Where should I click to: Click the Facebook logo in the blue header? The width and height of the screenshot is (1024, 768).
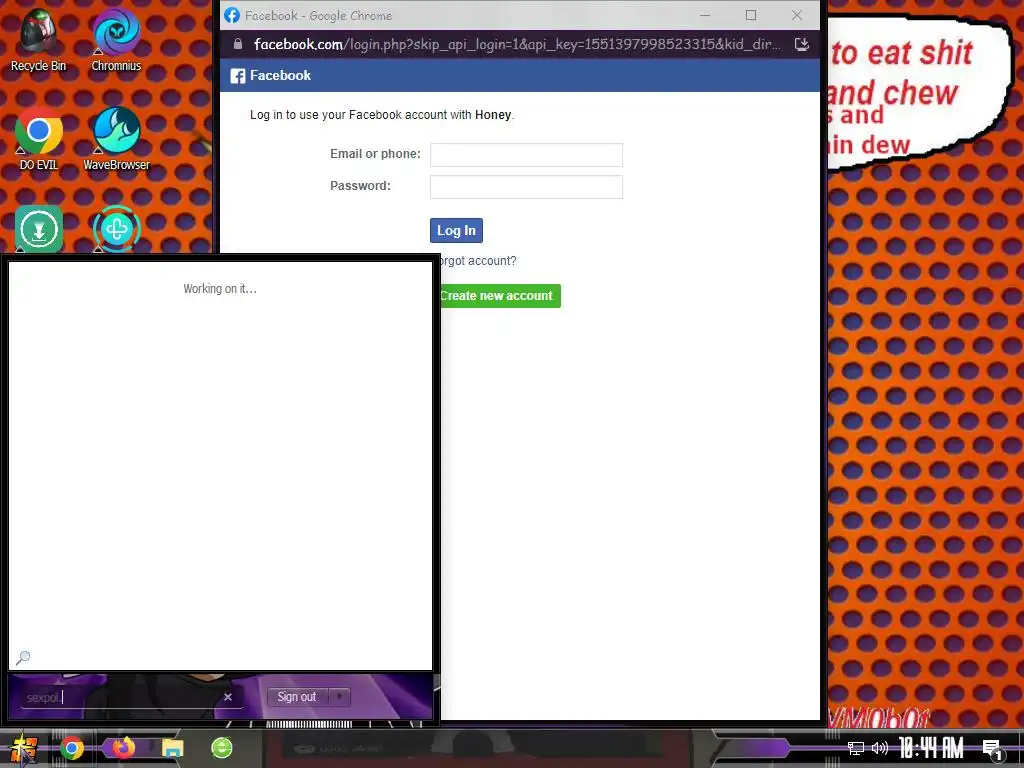238,76
